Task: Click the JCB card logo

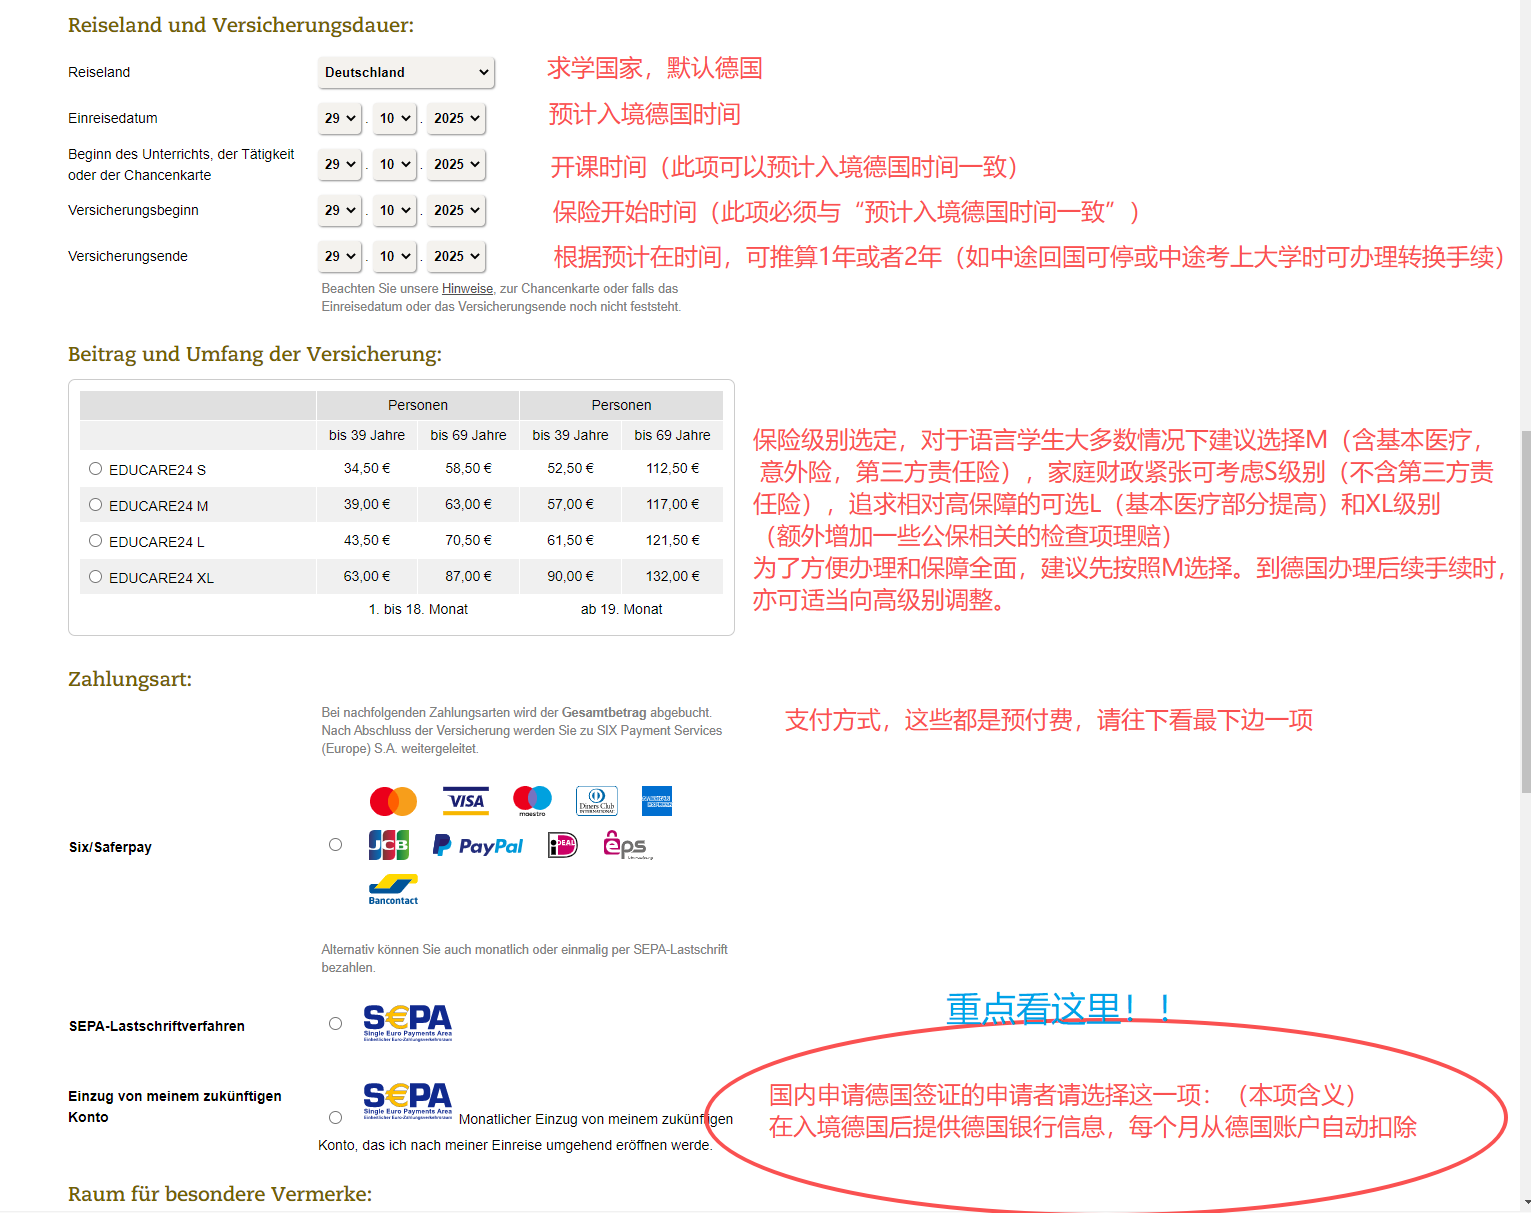Action: 389,846
